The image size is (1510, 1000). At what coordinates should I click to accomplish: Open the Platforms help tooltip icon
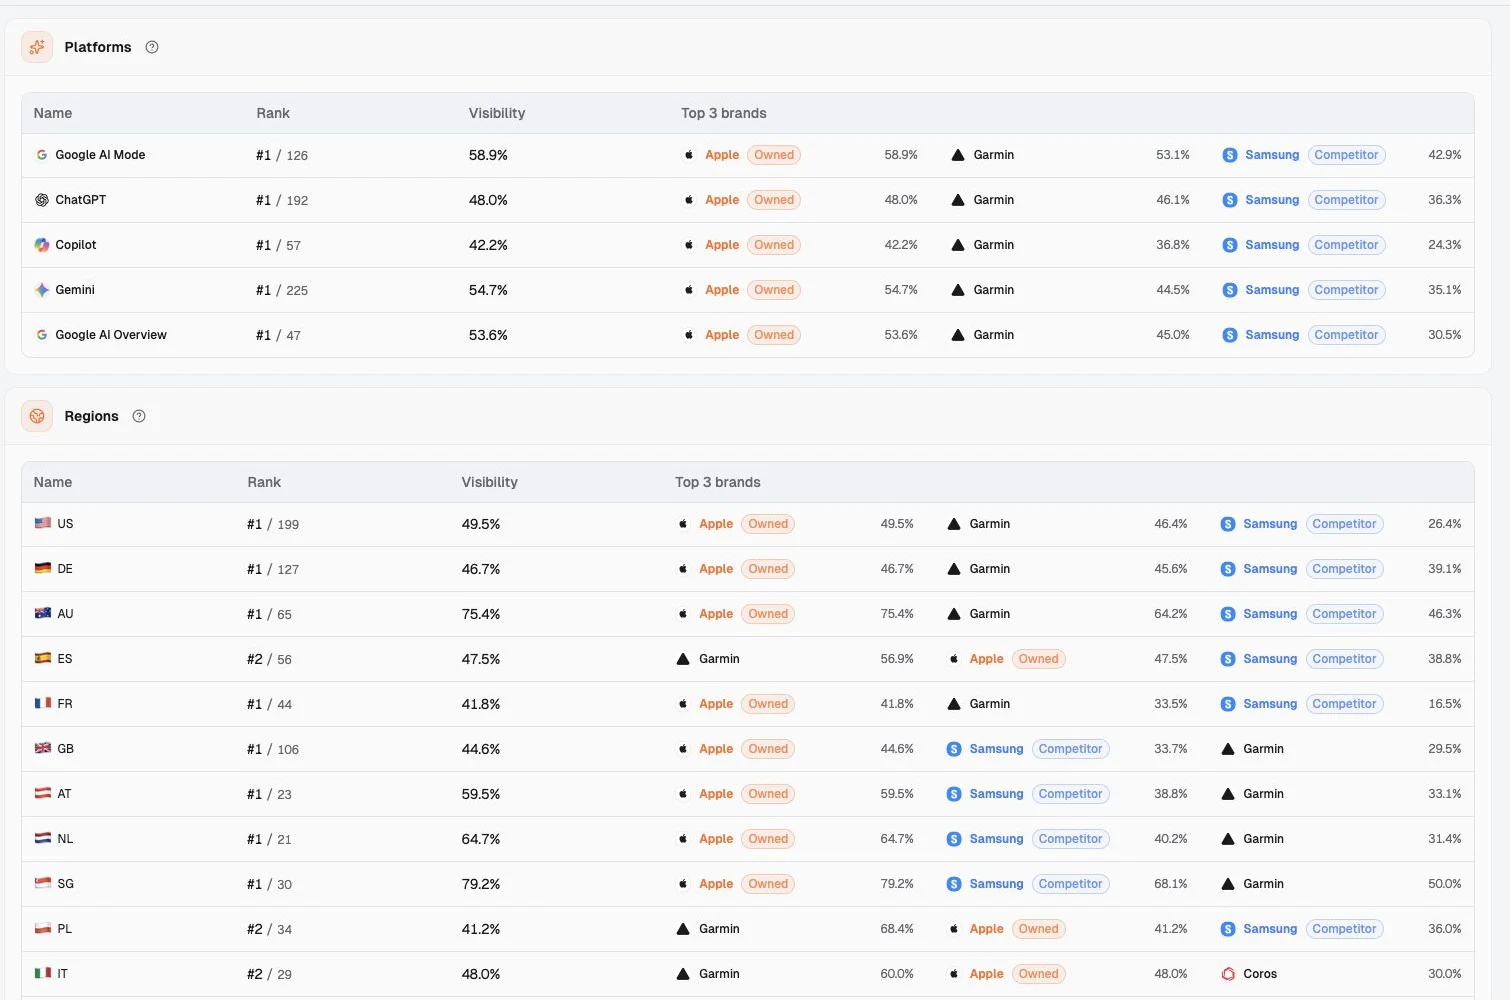[152, 47]
